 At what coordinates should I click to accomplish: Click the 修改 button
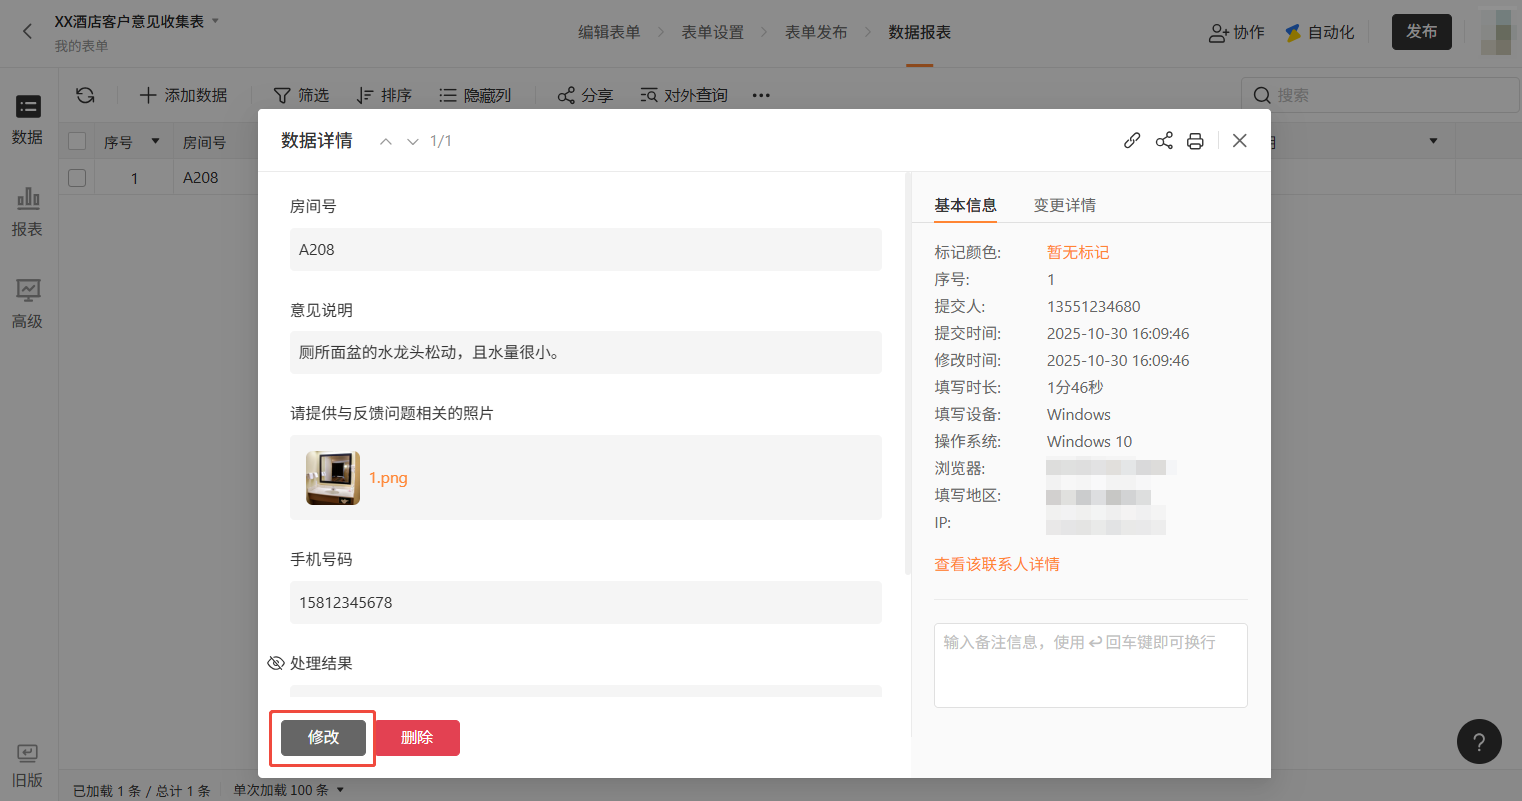(323, 737)
